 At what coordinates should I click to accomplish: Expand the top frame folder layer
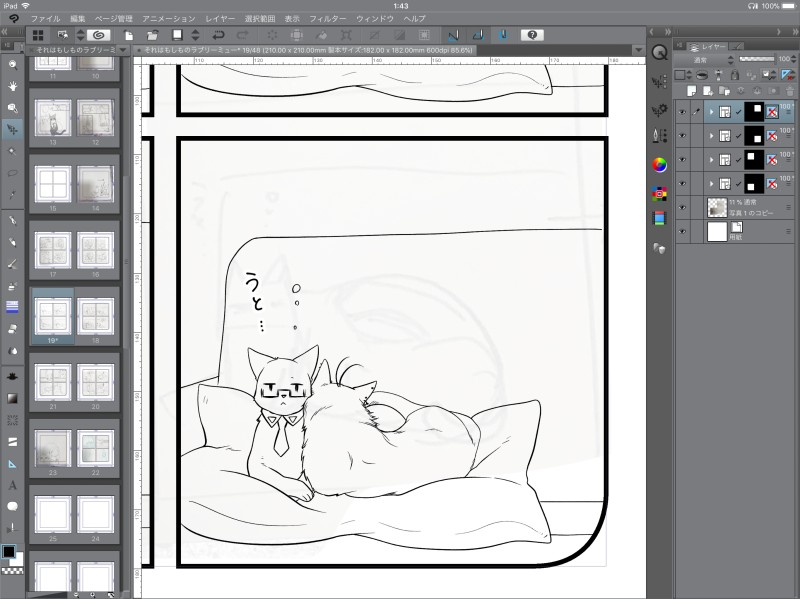[x=712, y=112]
